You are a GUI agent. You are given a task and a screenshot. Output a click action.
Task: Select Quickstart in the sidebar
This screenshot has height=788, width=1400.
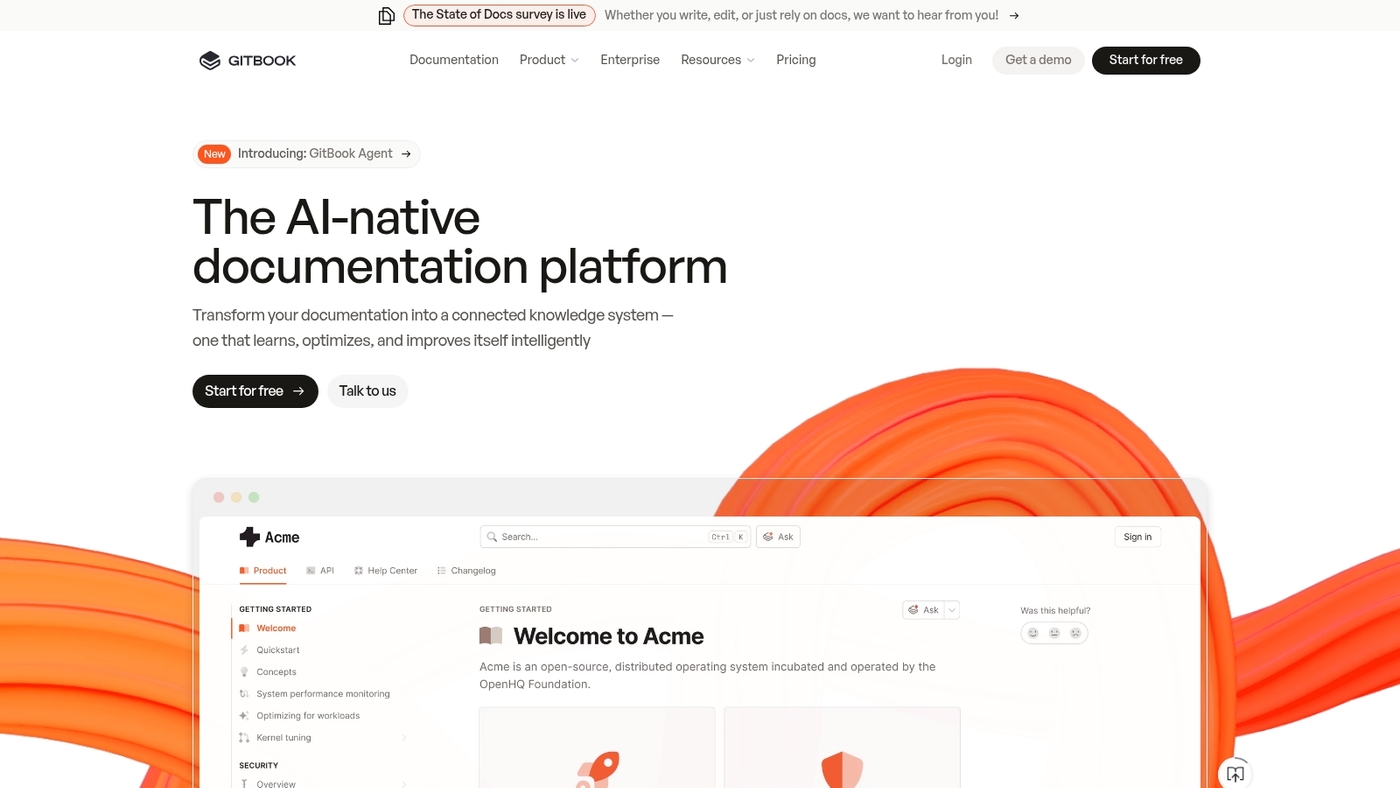[x=278, y=650]
